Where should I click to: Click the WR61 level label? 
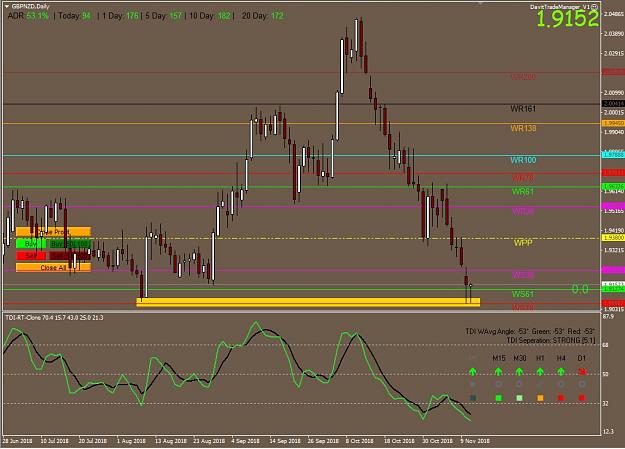coord(523,191)
